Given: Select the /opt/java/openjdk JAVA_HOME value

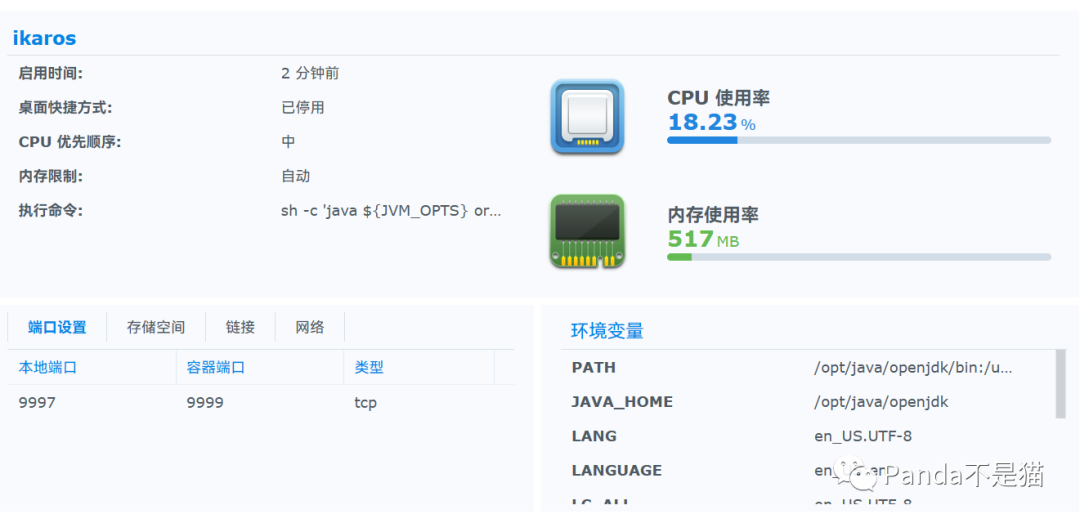Looking at the screenshot, I should pyautogui.click(x=881, y=402).
